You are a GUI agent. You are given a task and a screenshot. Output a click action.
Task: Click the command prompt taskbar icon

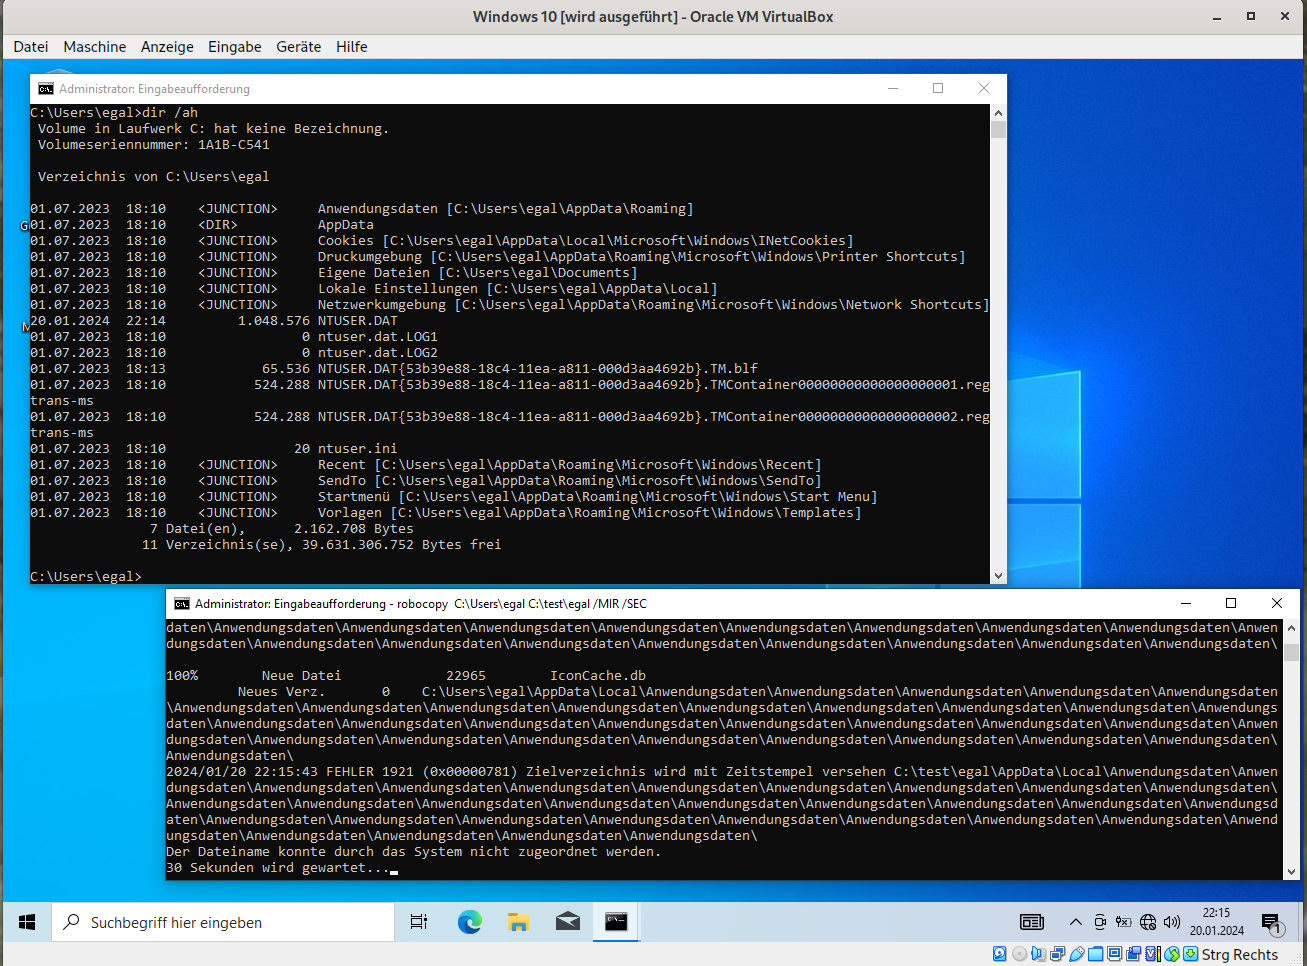click(616, 922)
